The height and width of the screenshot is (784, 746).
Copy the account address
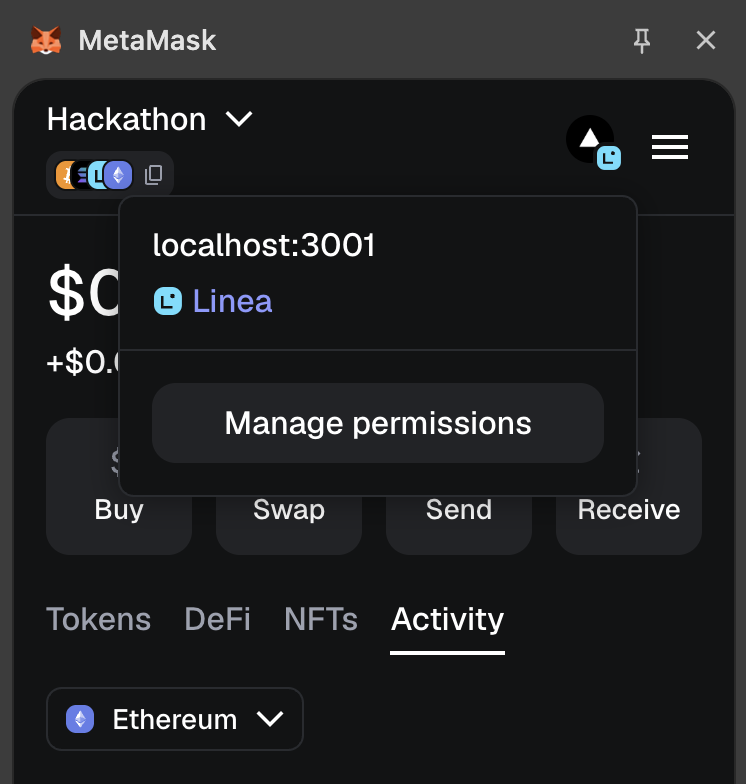click(153, 175)
